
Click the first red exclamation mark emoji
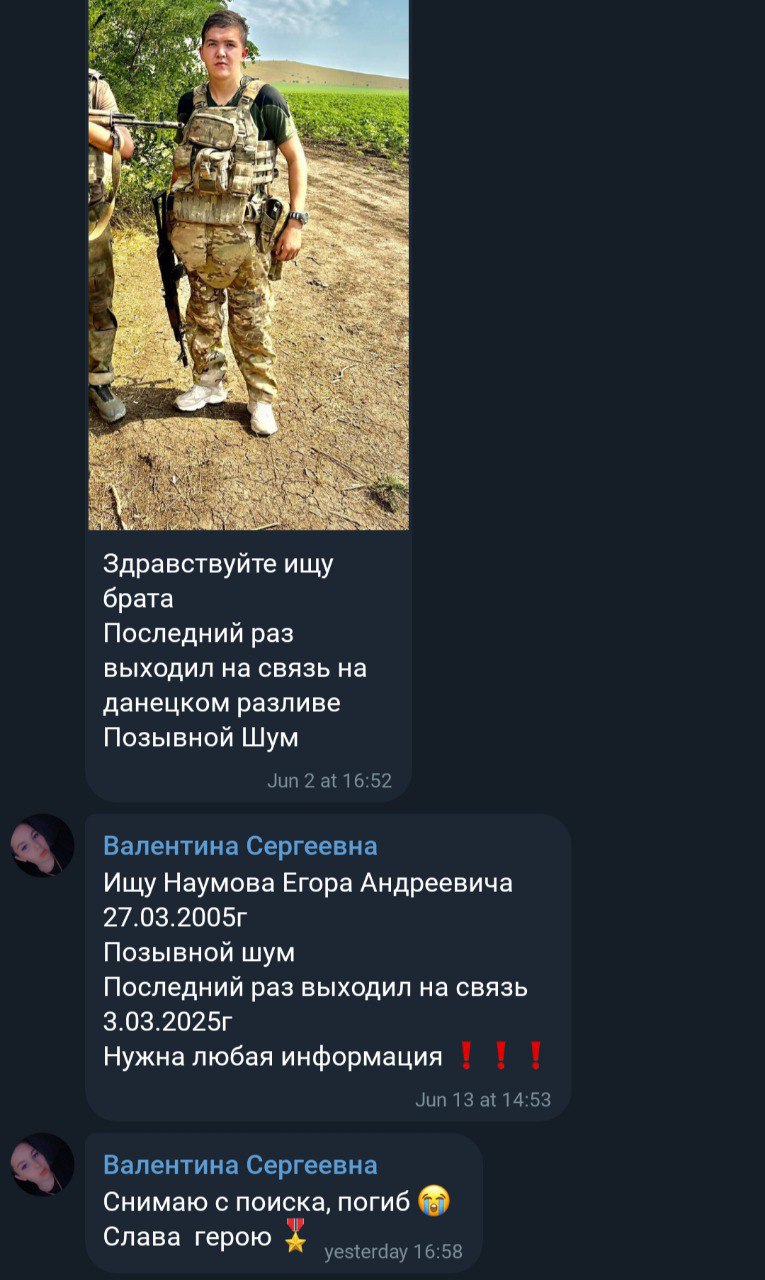coord(466,1056)
